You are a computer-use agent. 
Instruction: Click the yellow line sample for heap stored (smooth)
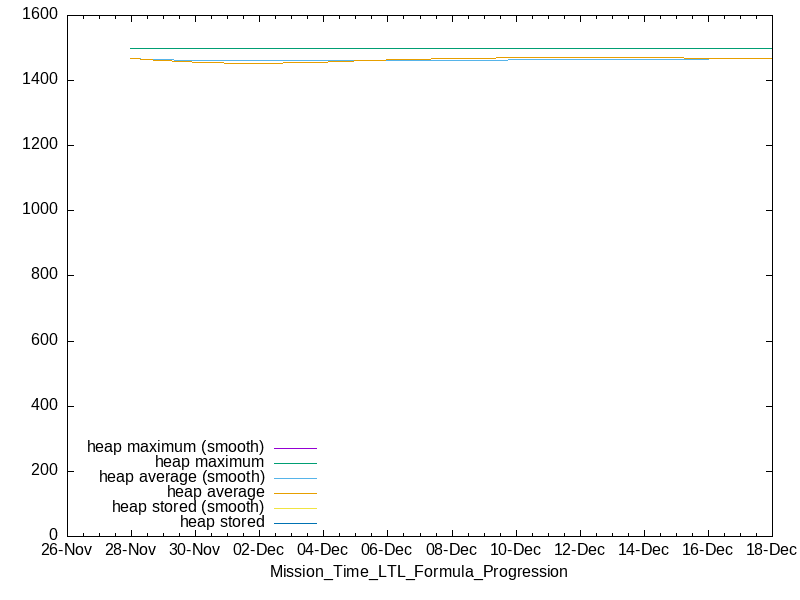tap(295, 508)
